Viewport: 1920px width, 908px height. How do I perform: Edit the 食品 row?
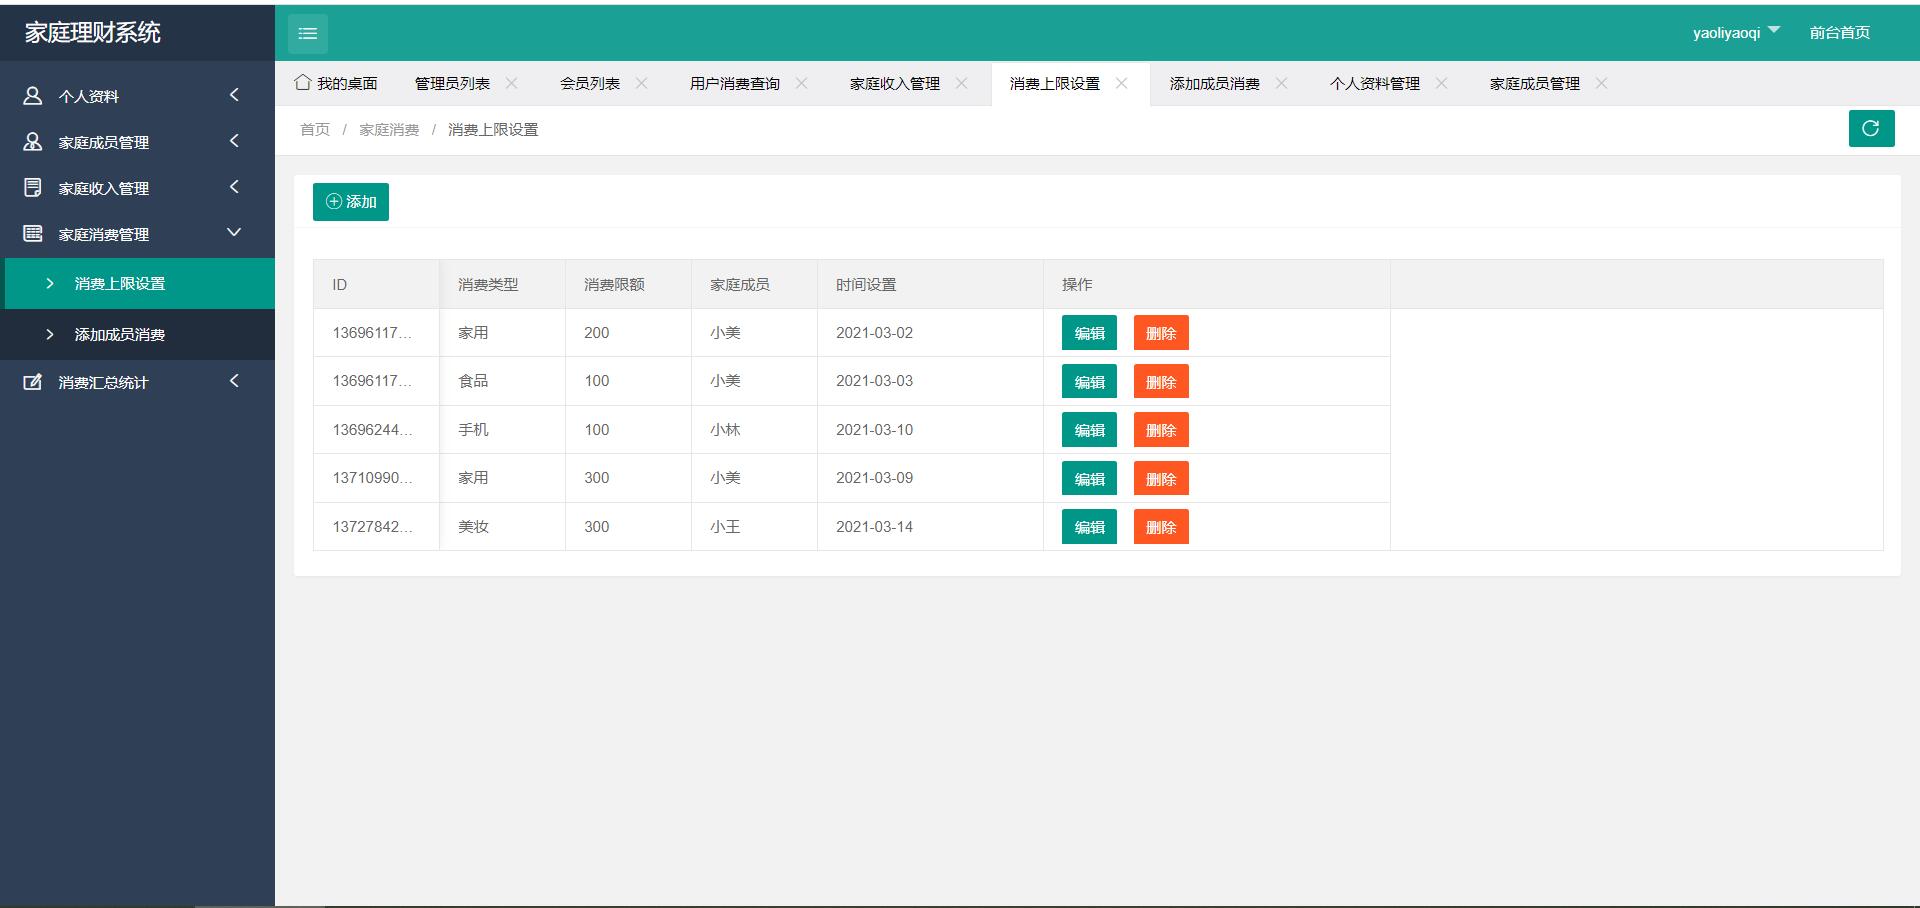pos(1089,382)
